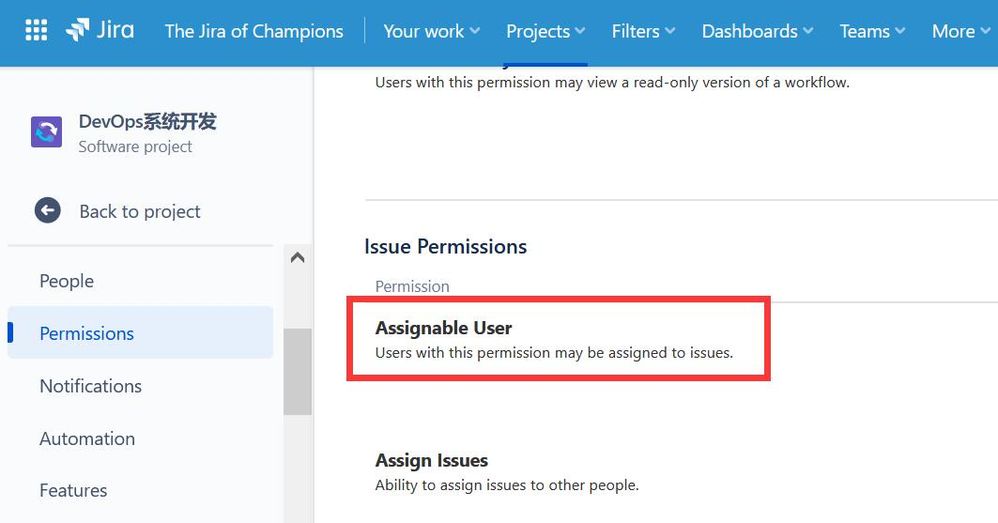This screenshot has width=998, height=523.
Task: Open the Projects dropdown menu
Action: 545,31
